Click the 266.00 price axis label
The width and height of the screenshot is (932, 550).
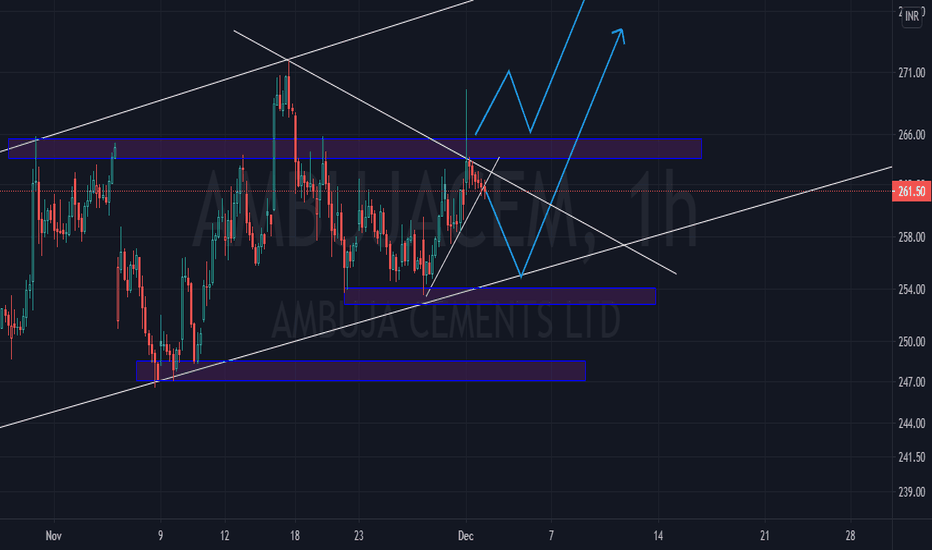coord(911,135)
